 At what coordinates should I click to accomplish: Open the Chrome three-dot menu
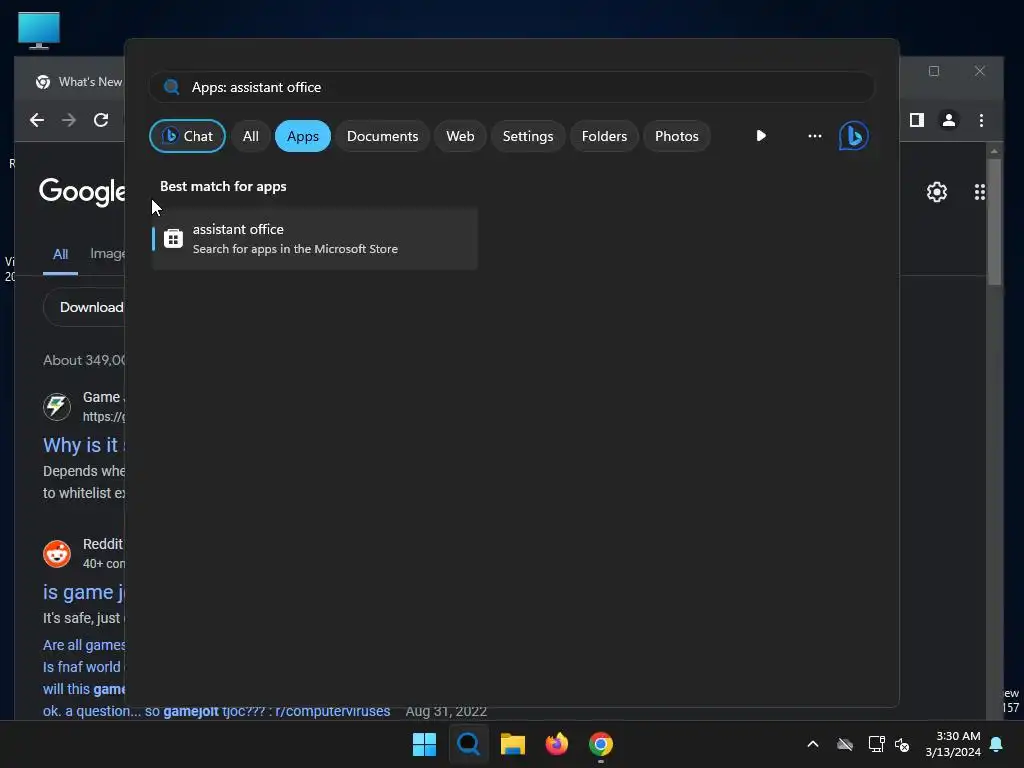tap(981, 120)
